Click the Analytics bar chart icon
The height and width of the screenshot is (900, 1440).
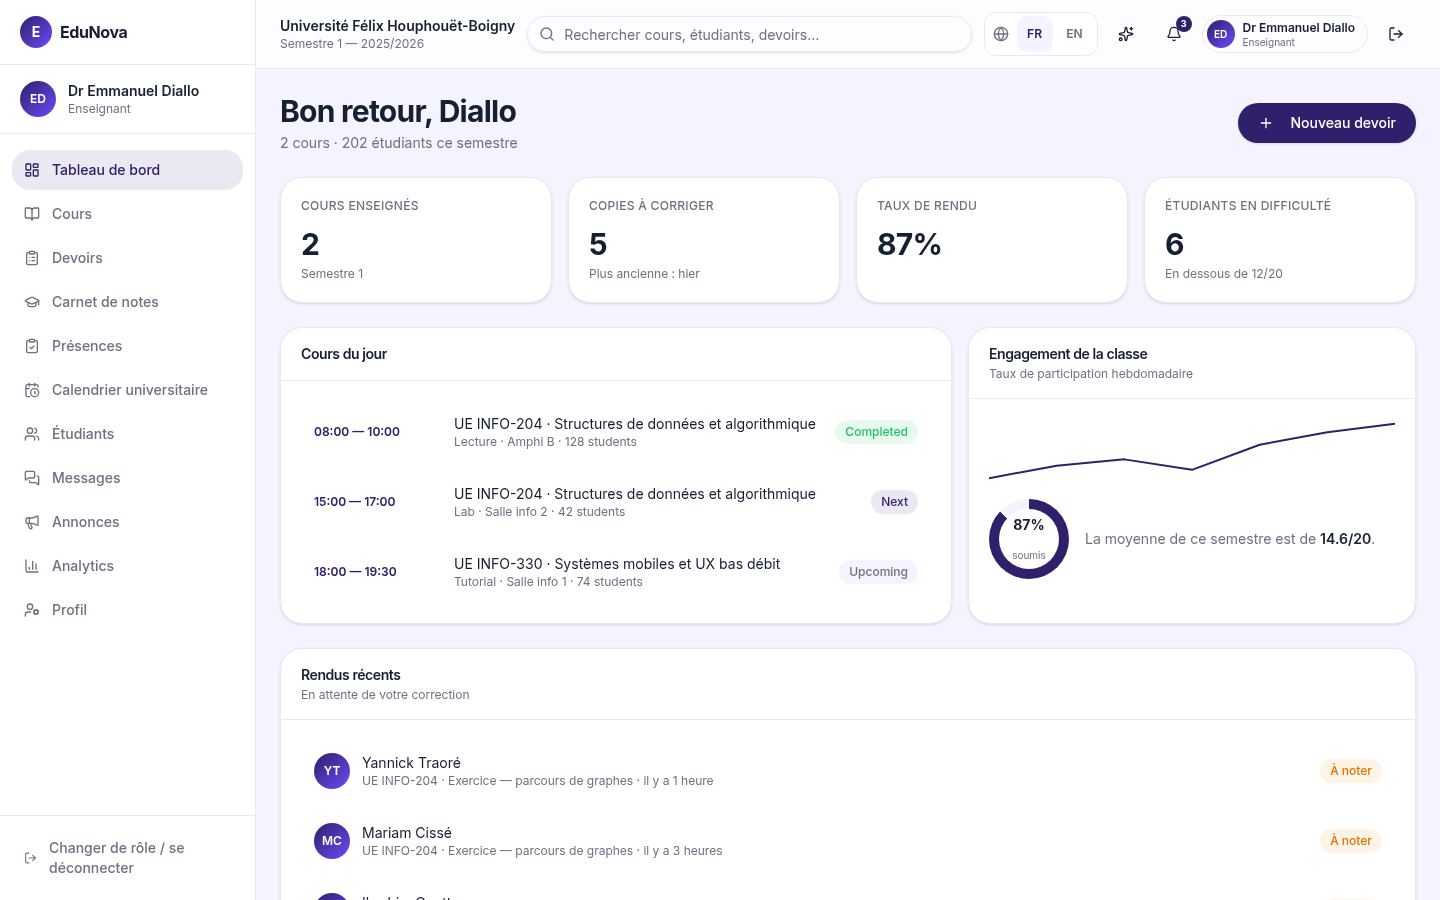[32, 566]
